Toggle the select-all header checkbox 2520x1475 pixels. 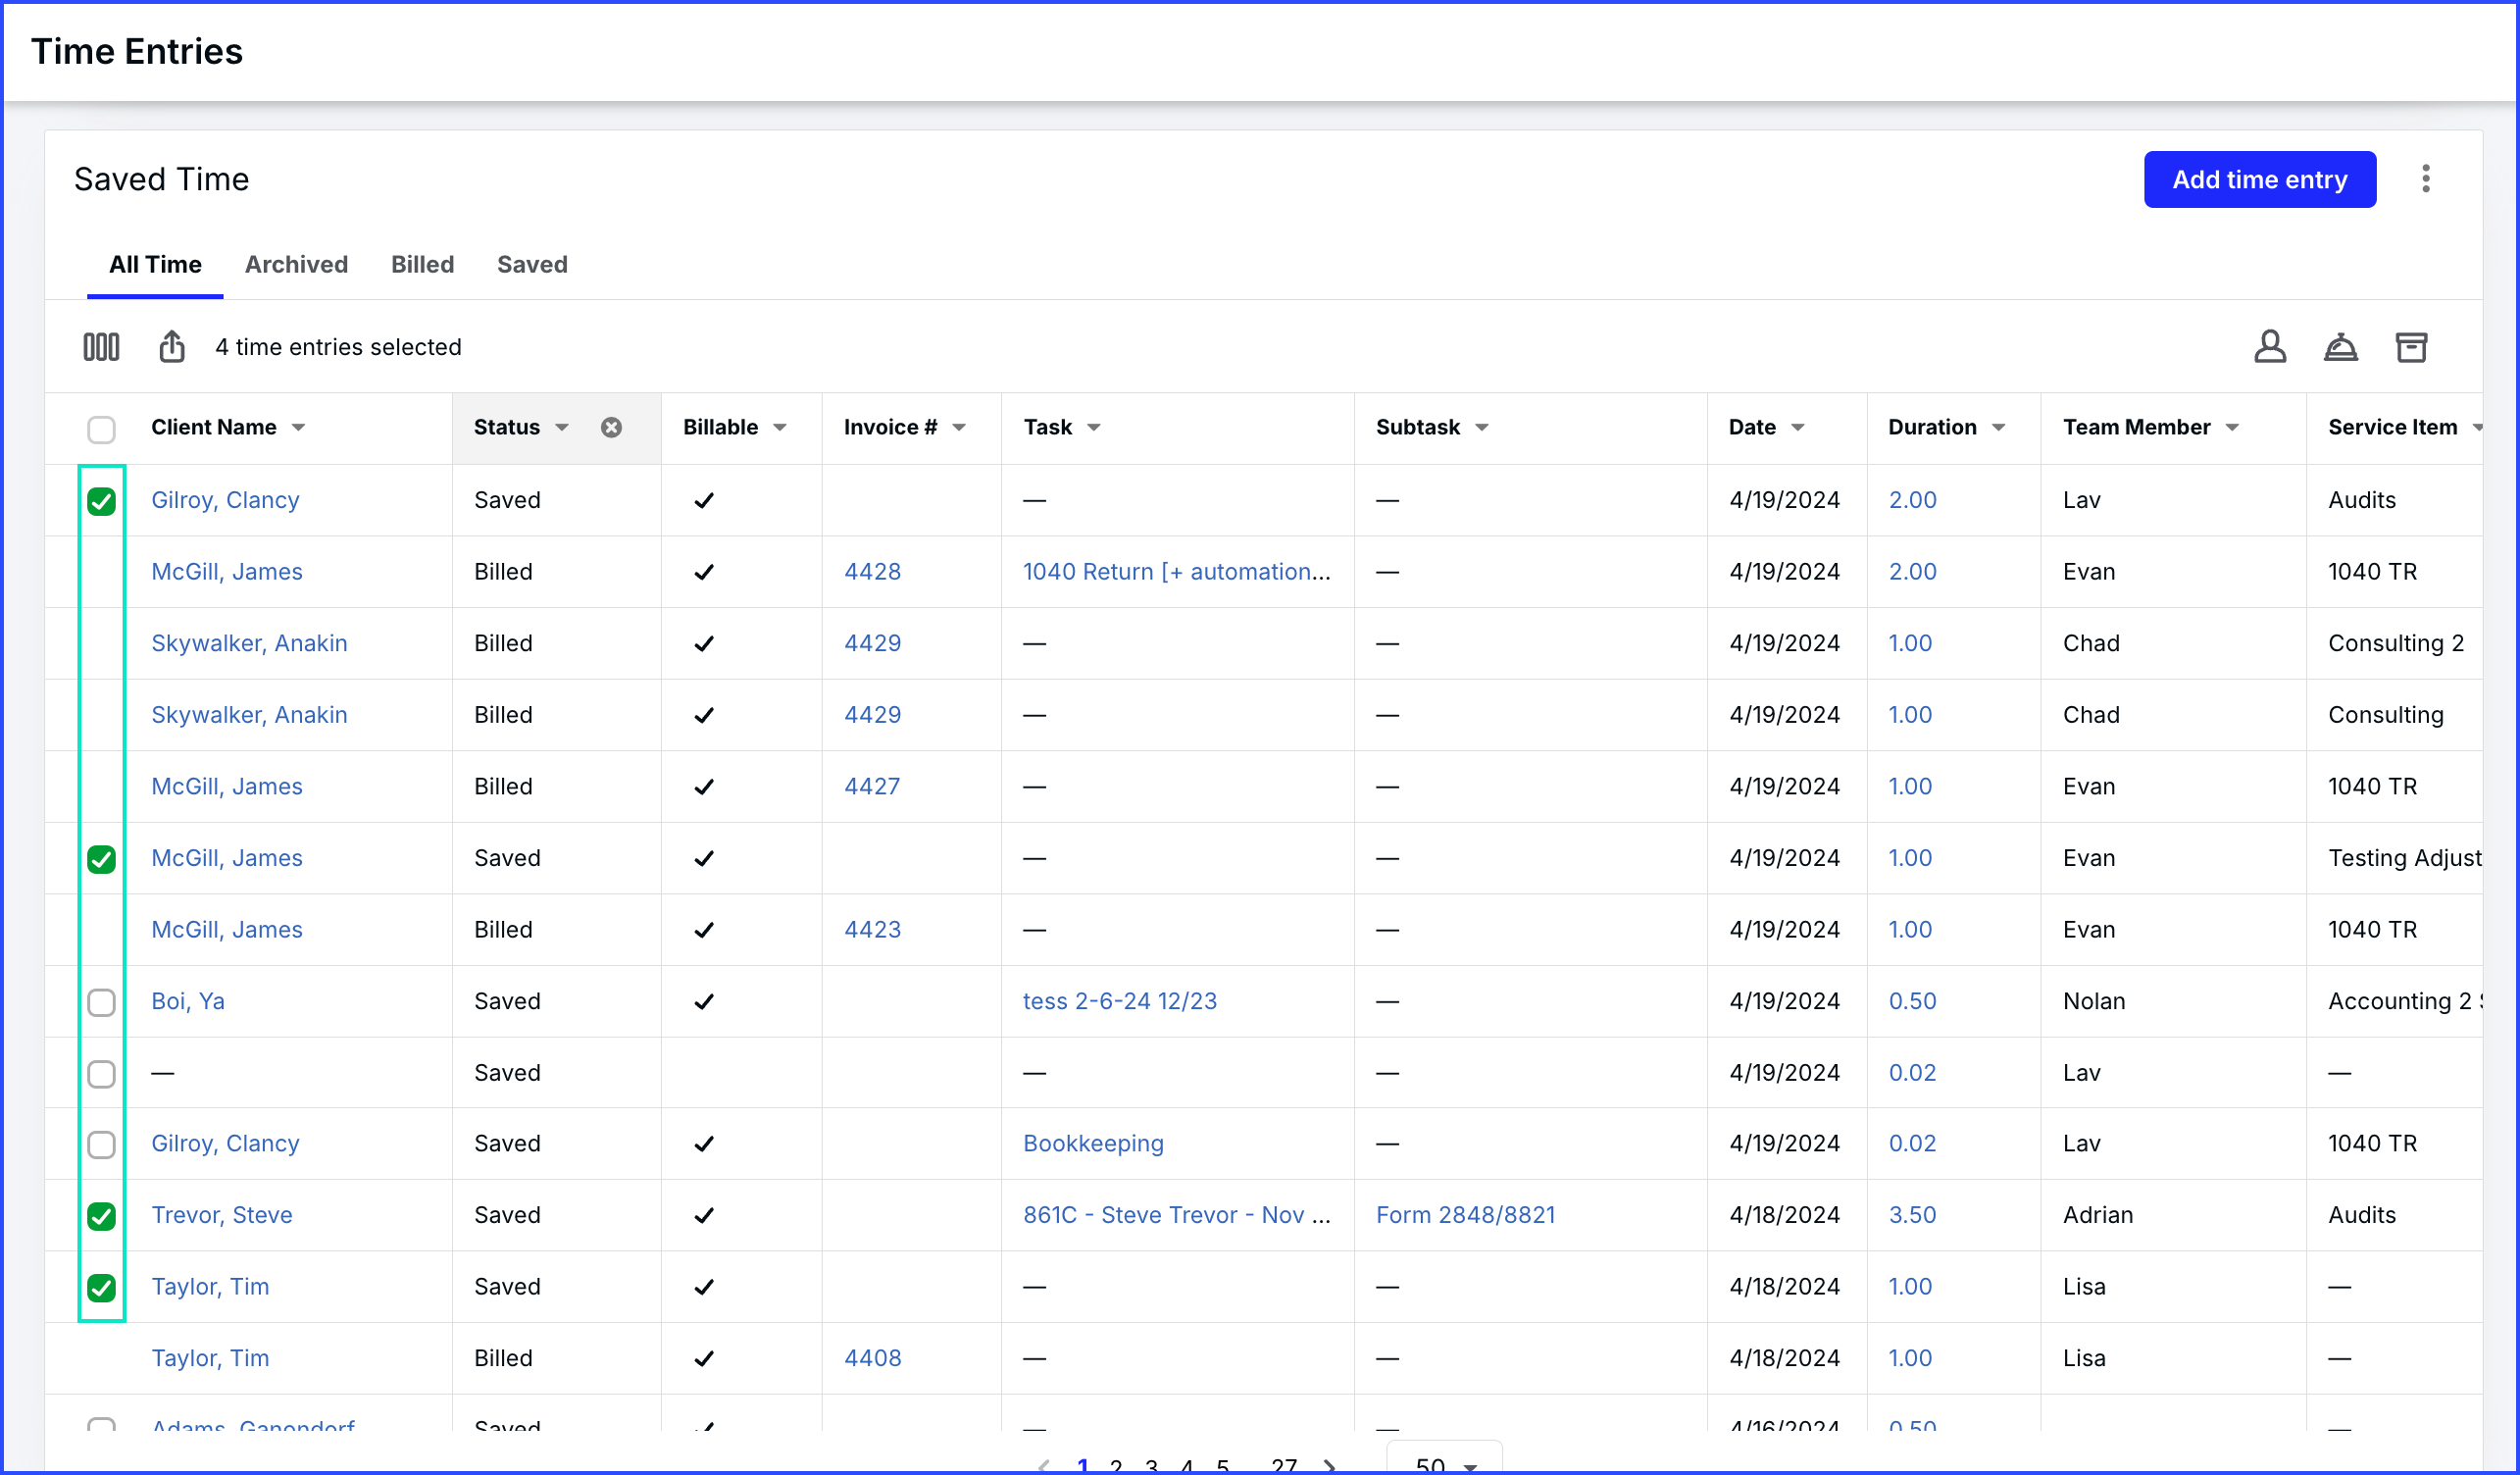(101, 429)
